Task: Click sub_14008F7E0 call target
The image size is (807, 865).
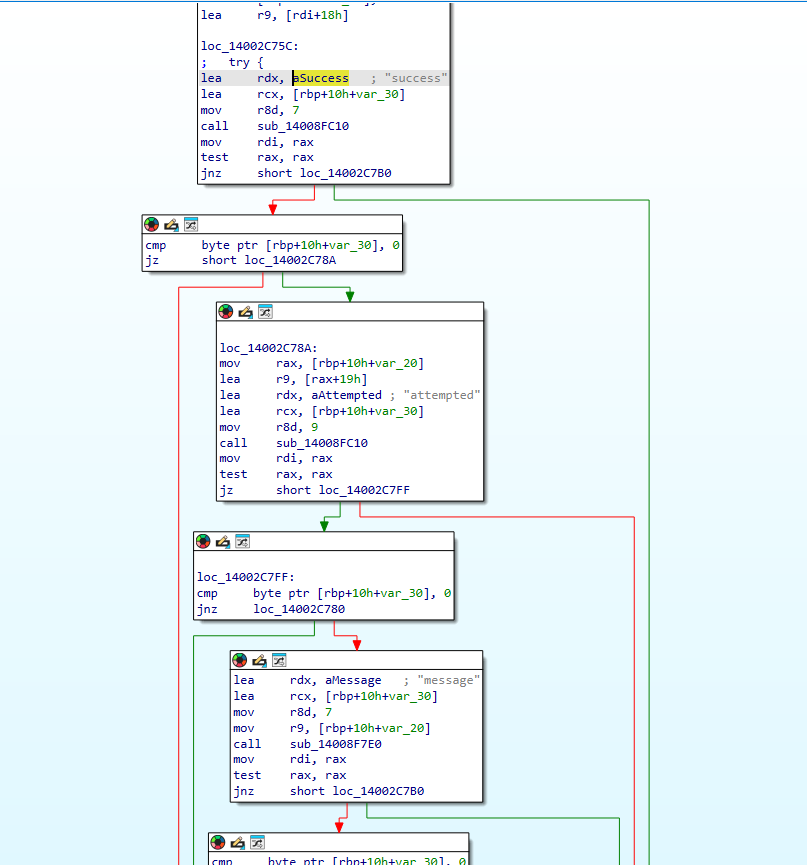Action: pyautogui.click(x=335, y=744)
